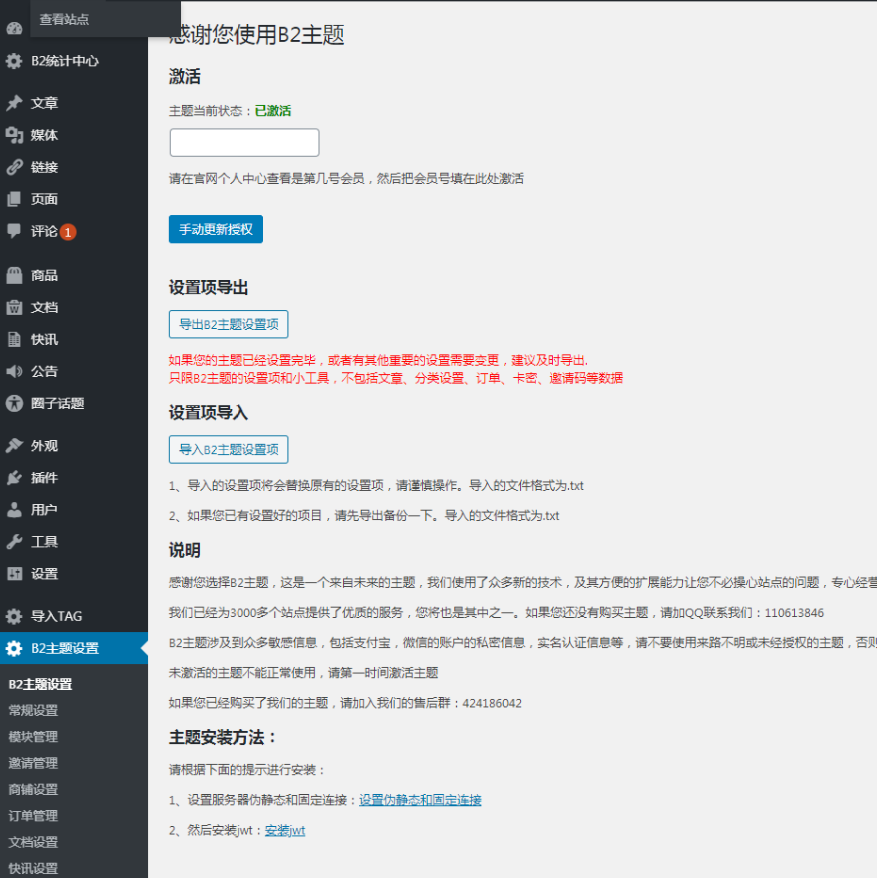Click the comments badge showing 1
Screen dimensions: 877x878
pyautogui.click(x=68, y=232)
